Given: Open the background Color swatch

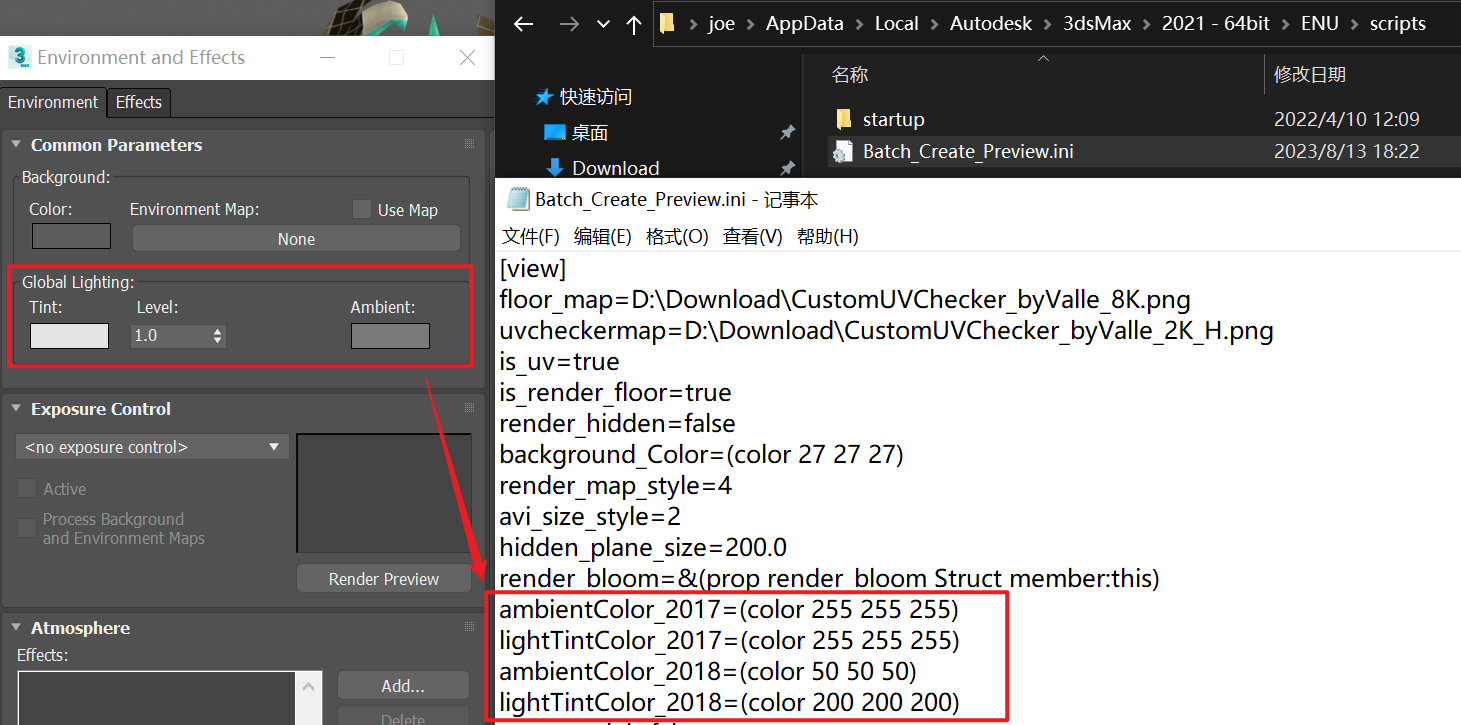Looking at the screenshot, I should (71, 236).
